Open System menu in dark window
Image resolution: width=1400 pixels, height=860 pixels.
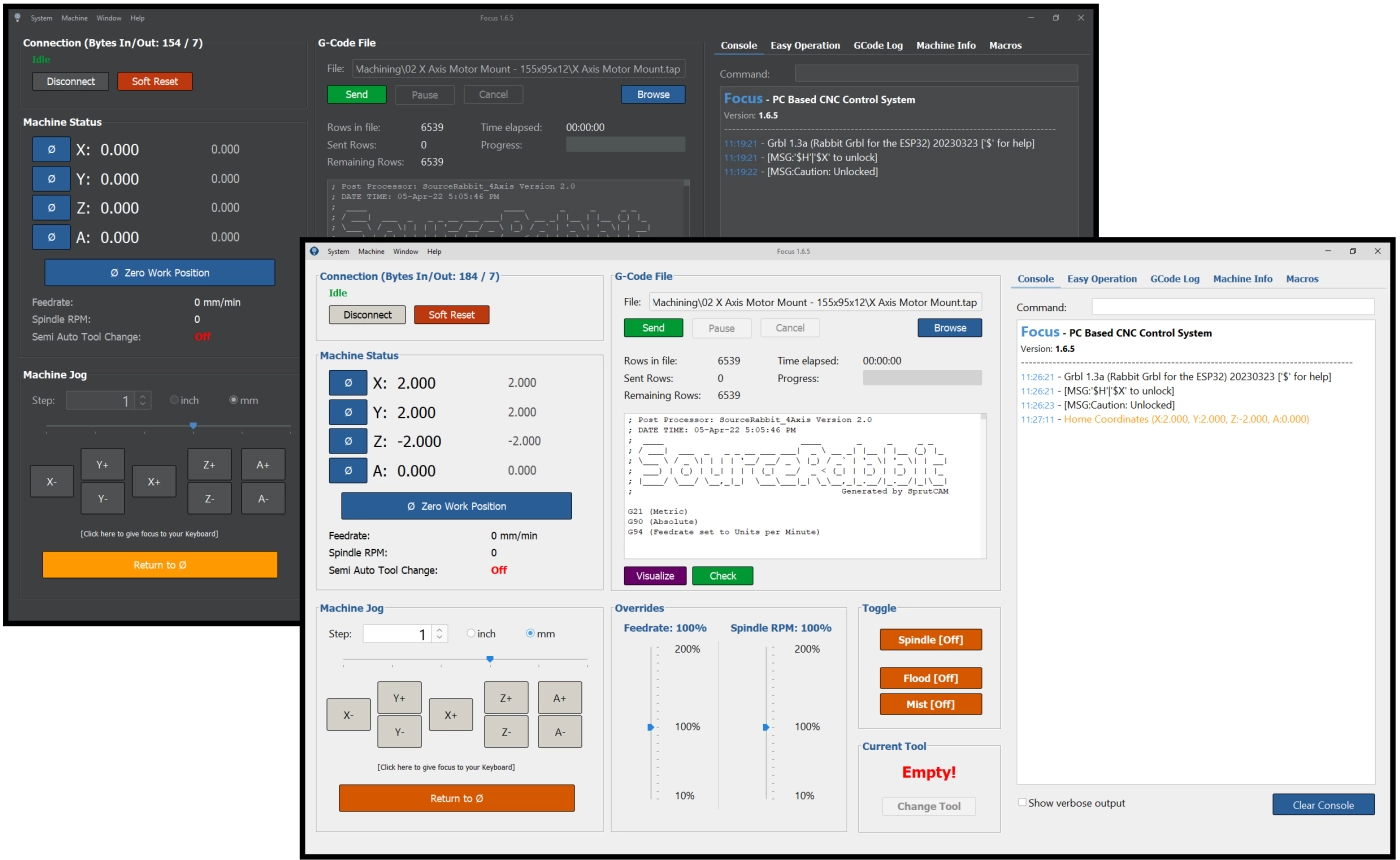point(42,18)
